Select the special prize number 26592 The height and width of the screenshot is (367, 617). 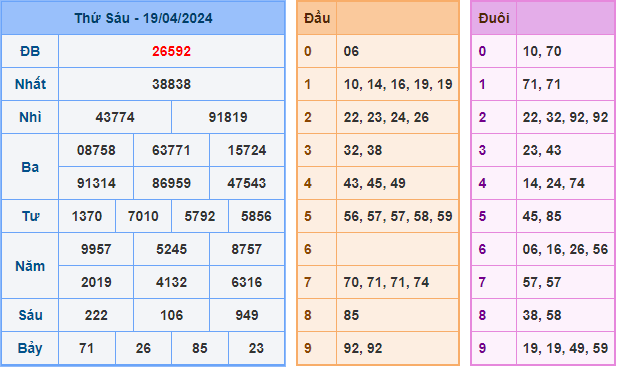(x=172, y=51)
